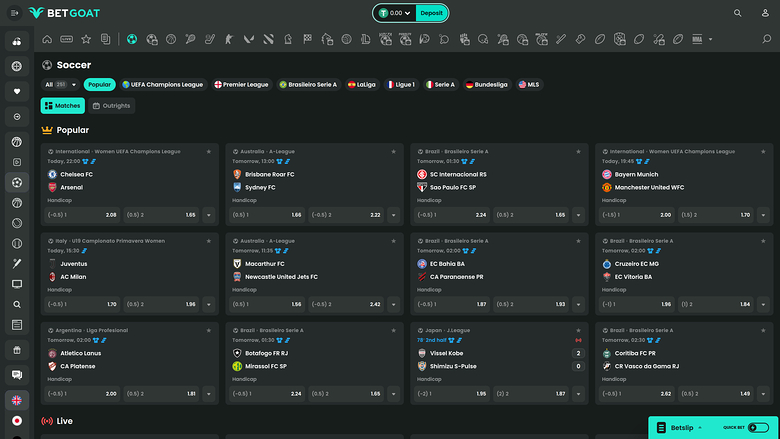Select the Premier League filter

242,85
